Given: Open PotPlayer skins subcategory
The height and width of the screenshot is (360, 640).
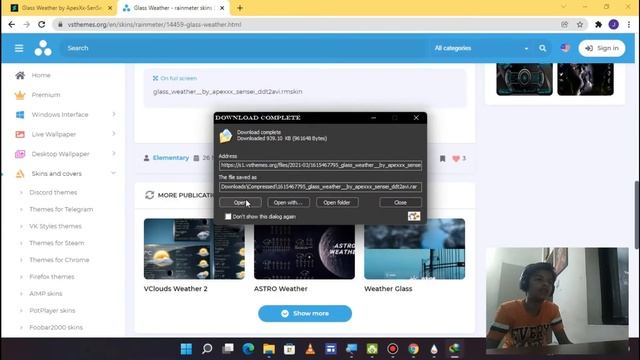Looking at the screenshot, I should (52, 311).
